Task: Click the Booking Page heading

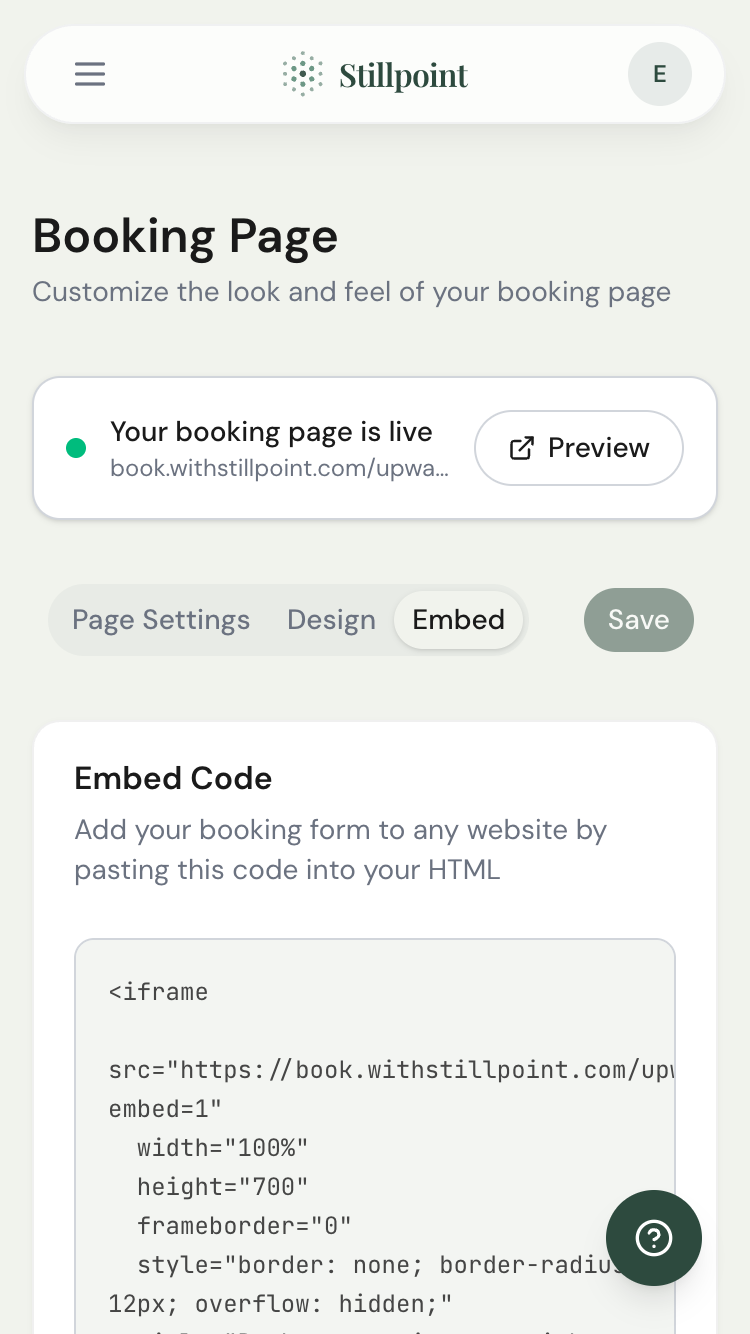Action: coord(185,237)
